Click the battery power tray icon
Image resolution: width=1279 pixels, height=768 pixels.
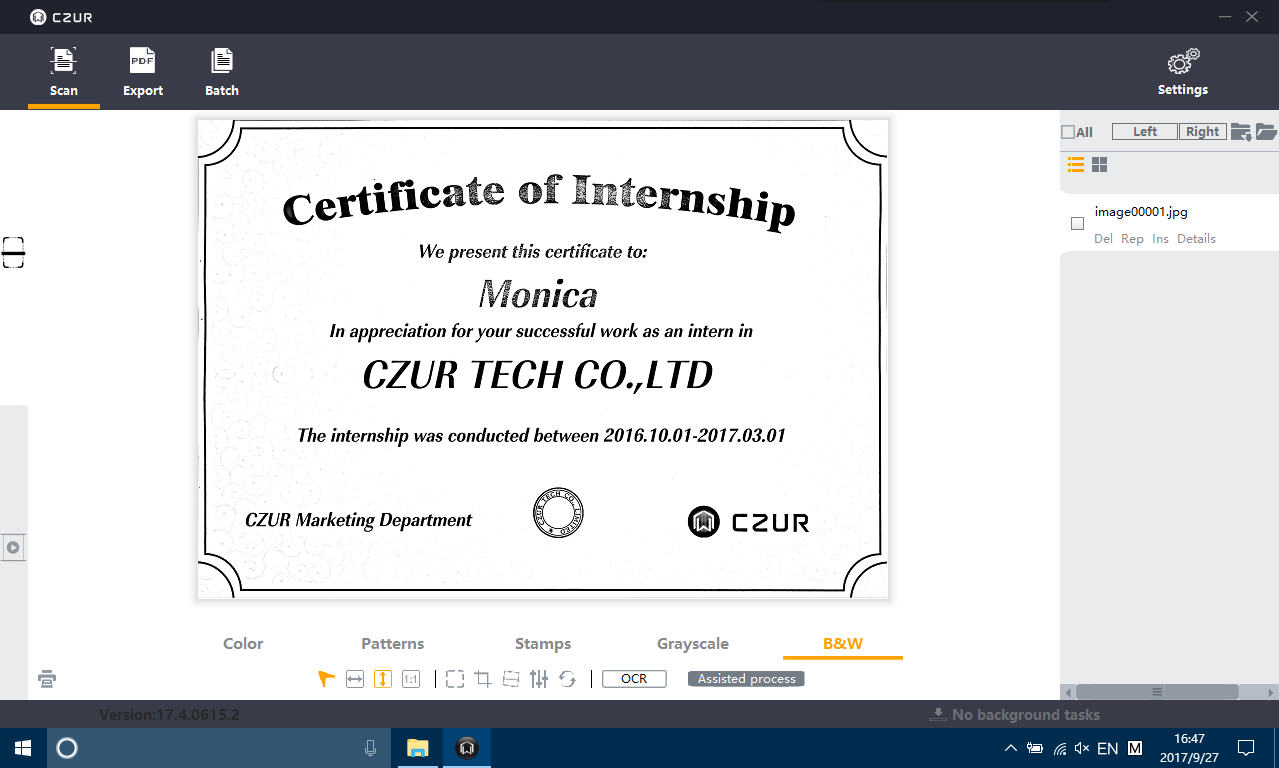click(1035, 748)
